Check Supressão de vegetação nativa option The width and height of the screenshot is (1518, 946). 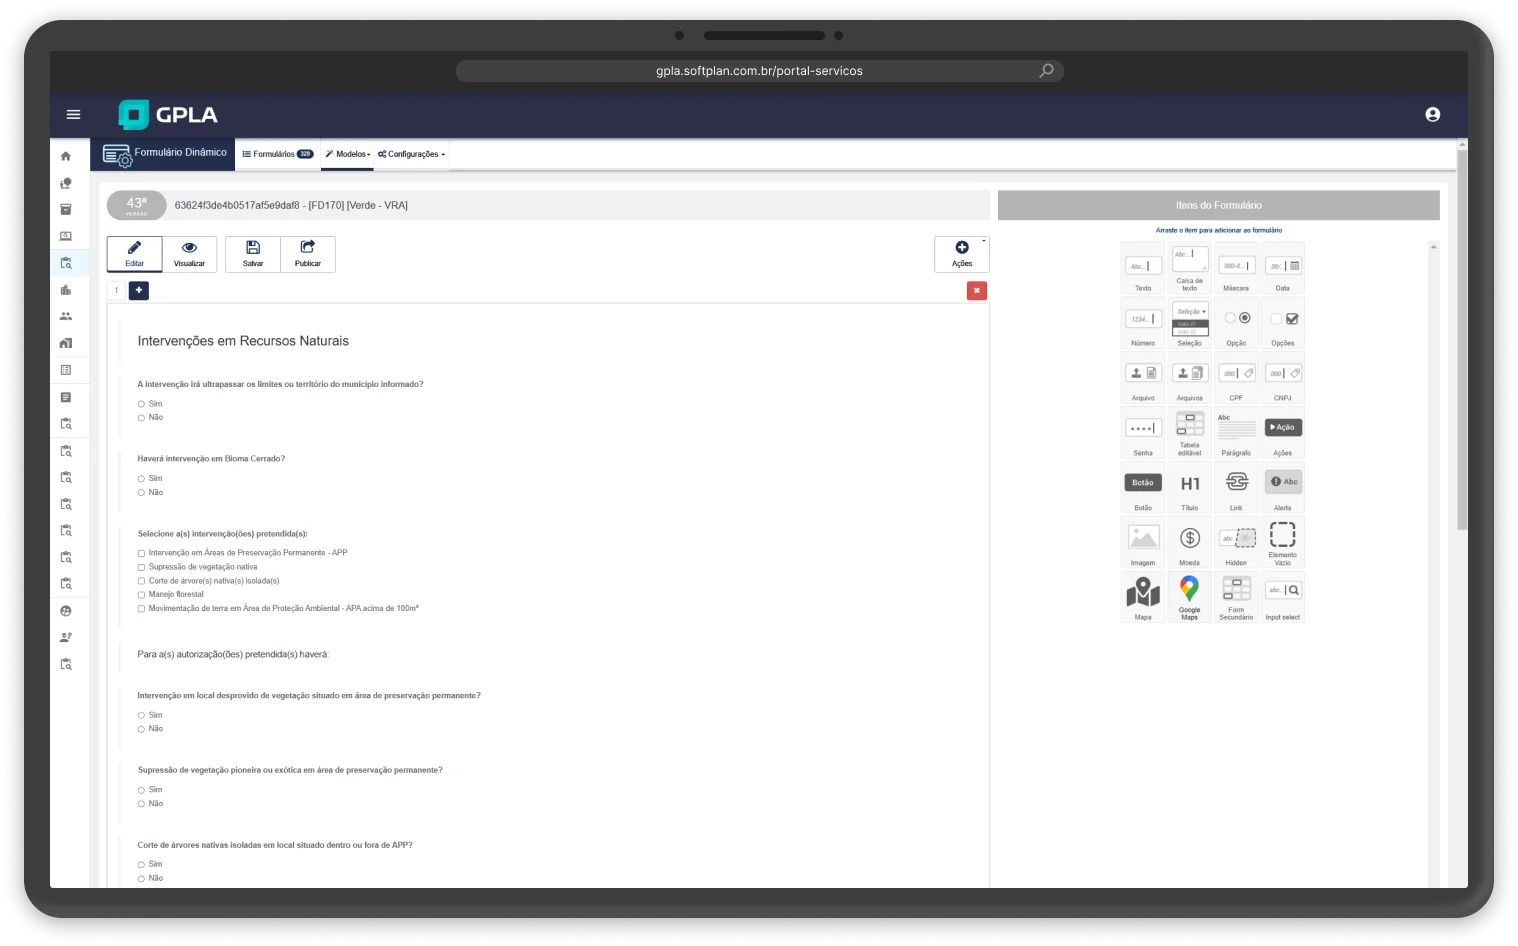[142, 567]
